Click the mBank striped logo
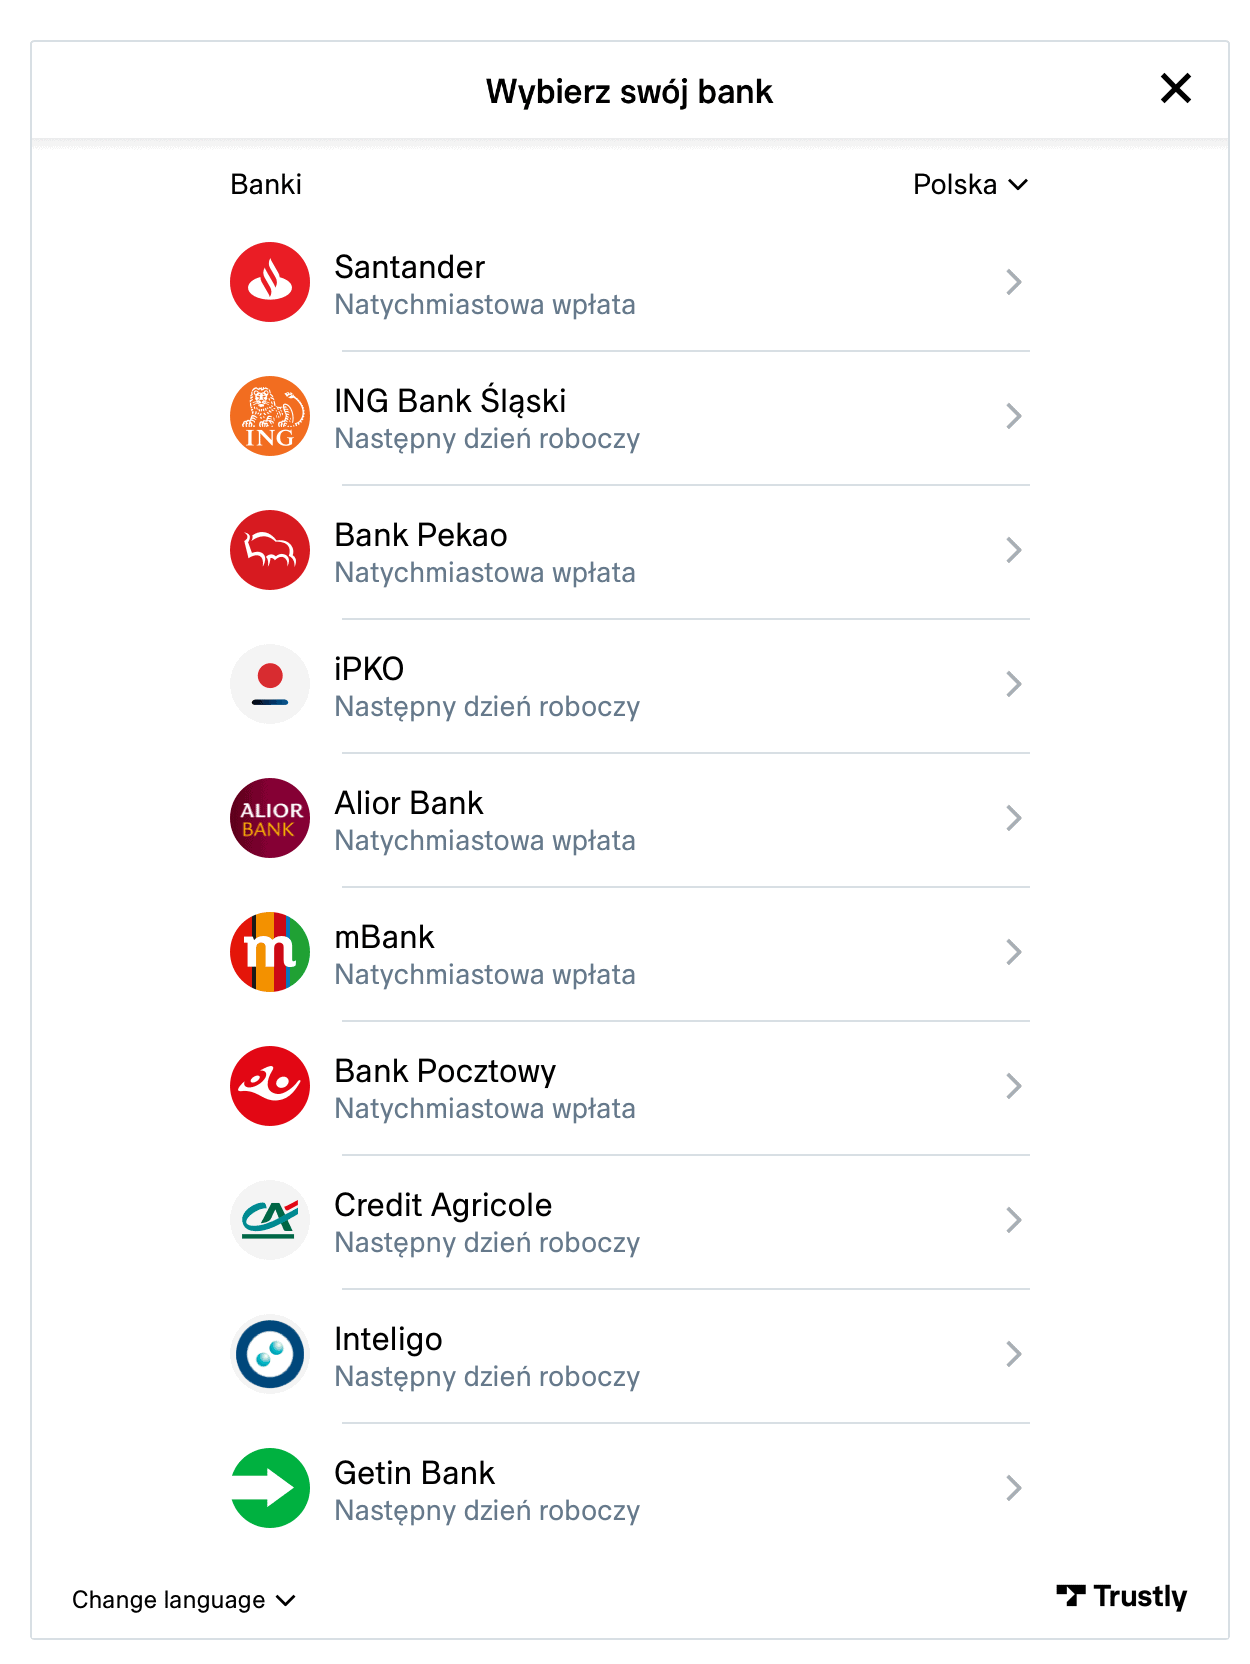 click(270, 952)
